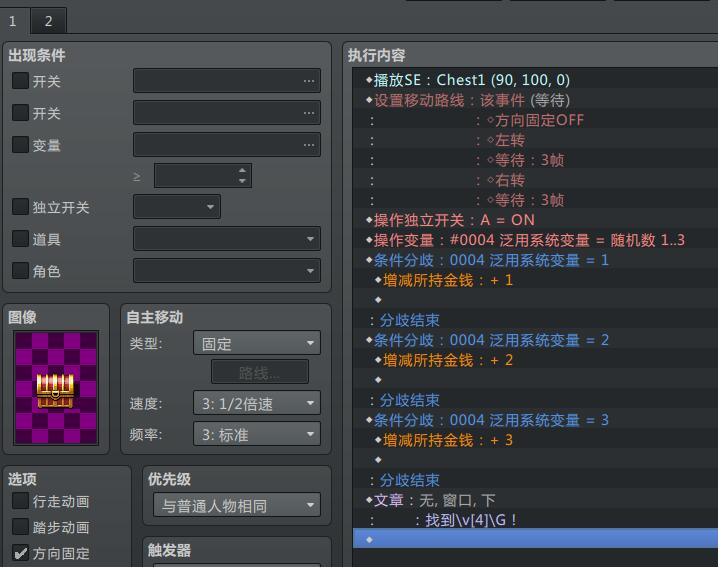Enable the 独立开关 condition checkbox
Image resolution: width=718 pixels, height=567 pixels.
click(20, 207)
